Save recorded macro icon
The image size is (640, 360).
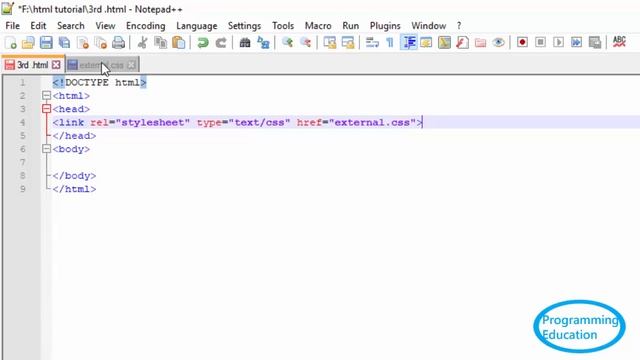click(595, 42)
